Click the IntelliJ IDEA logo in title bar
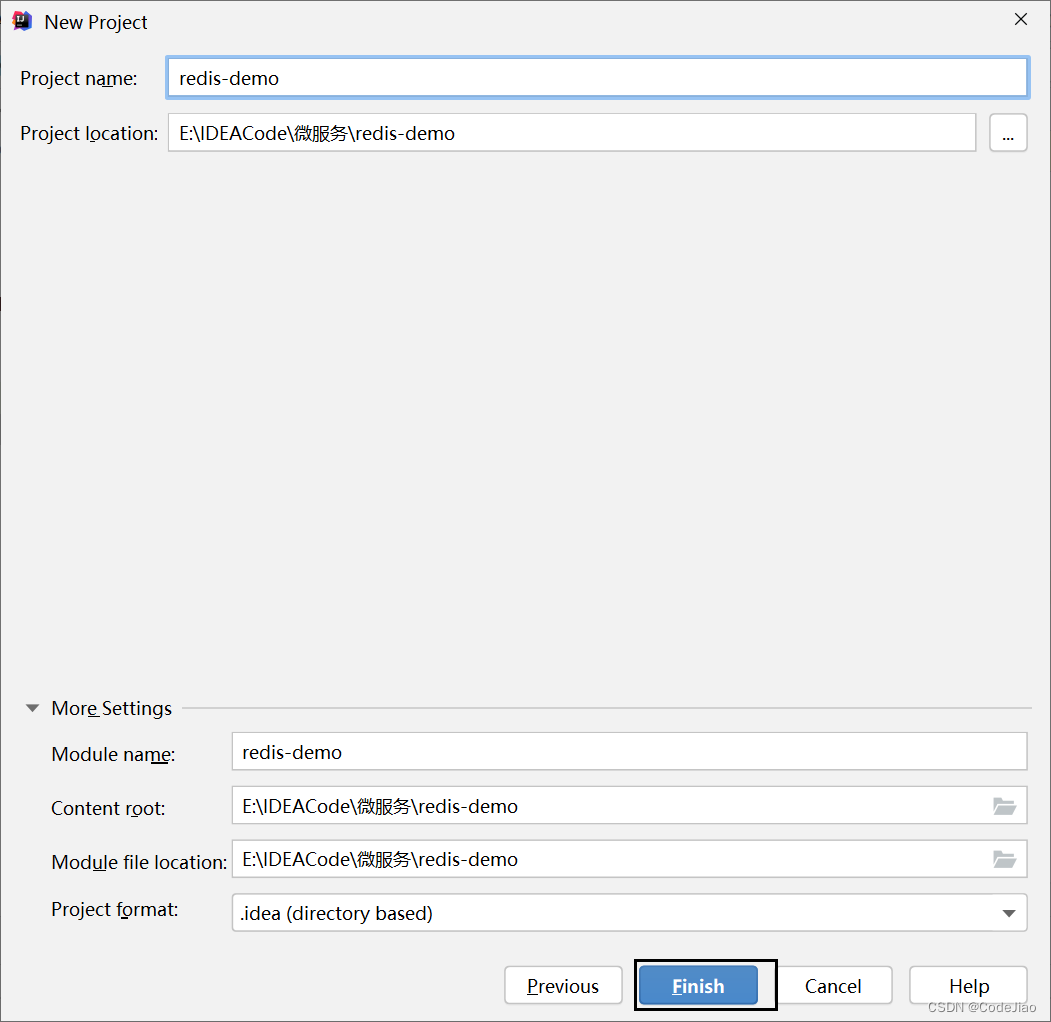The height and width of the screenshot is (1022, 1051). 22,21
